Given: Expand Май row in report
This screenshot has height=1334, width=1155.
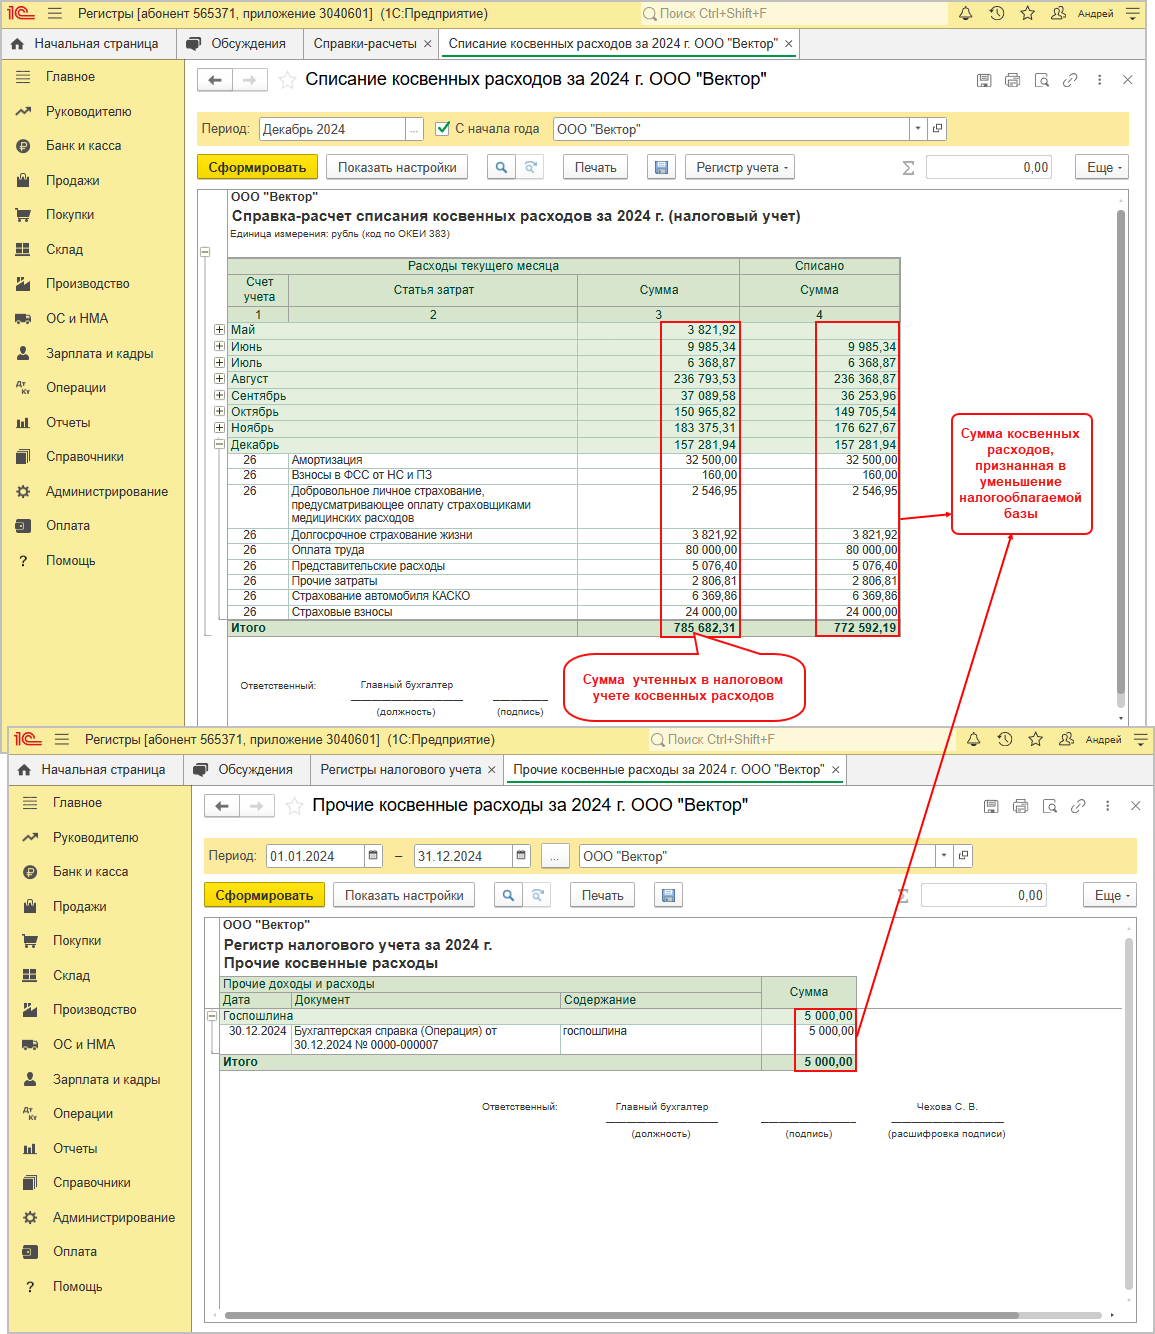Looking at the screenshot, I should pos(219,330).
